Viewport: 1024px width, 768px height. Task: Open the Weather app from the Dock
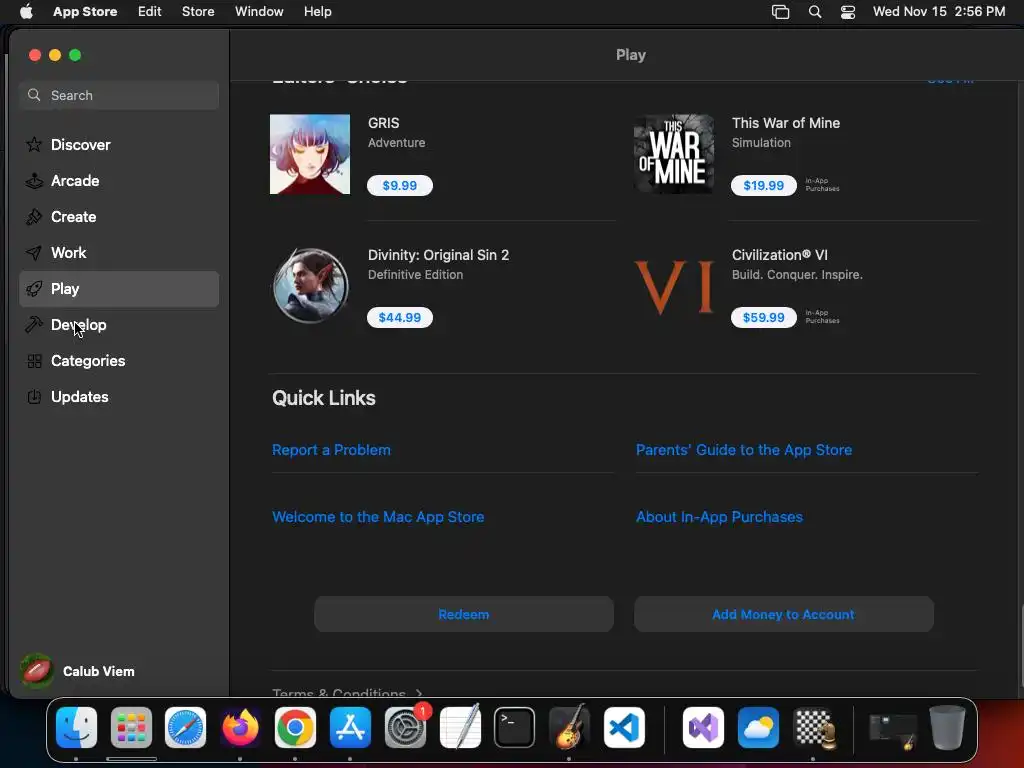pos(758,727)
